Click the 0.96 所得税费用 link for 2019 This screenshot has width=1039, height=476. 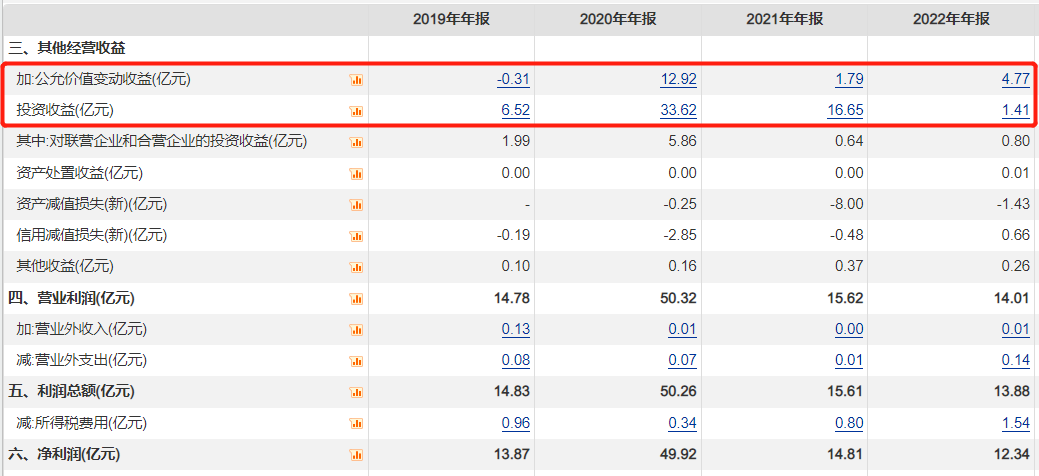pyautogui.click(x=516, y=423)
